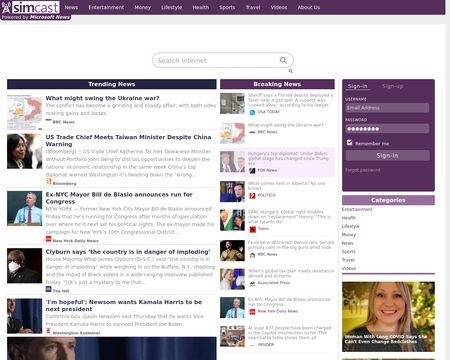Viewport: 450px width, 360px height.
Task: Open headline 'Clyburn says the country is in danger'
Action: click(128, 252)
